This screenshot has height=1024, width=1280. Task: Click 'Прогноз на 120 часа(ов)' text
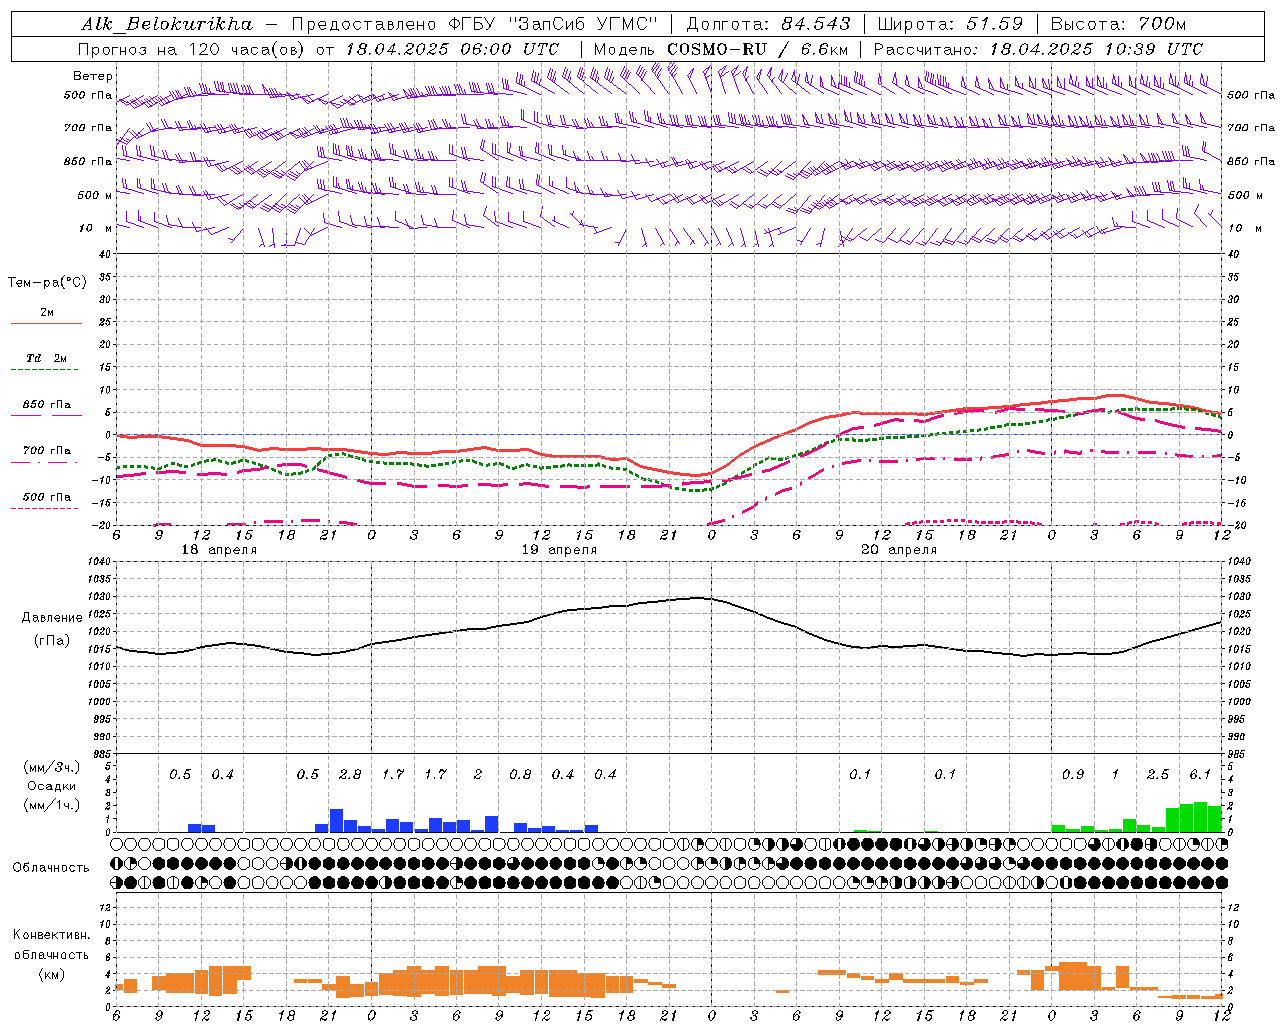tap(193, 49)
